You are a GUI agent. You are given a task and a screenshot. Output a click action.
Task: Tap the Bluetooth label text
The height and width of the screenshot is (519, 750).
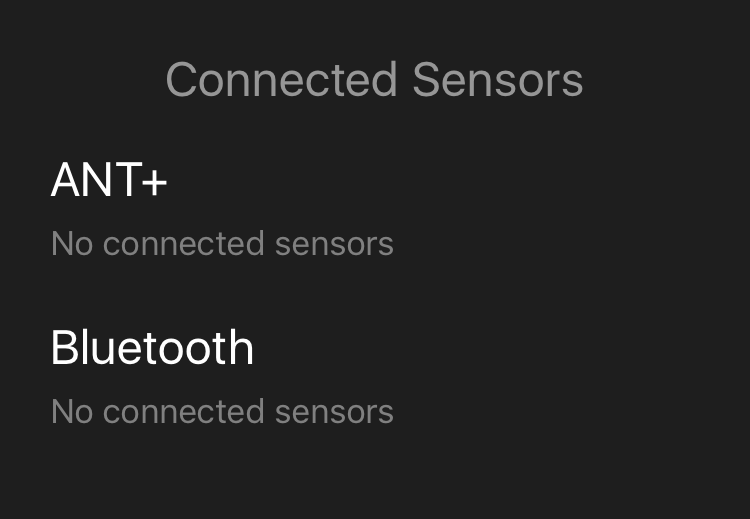point(152,348)
